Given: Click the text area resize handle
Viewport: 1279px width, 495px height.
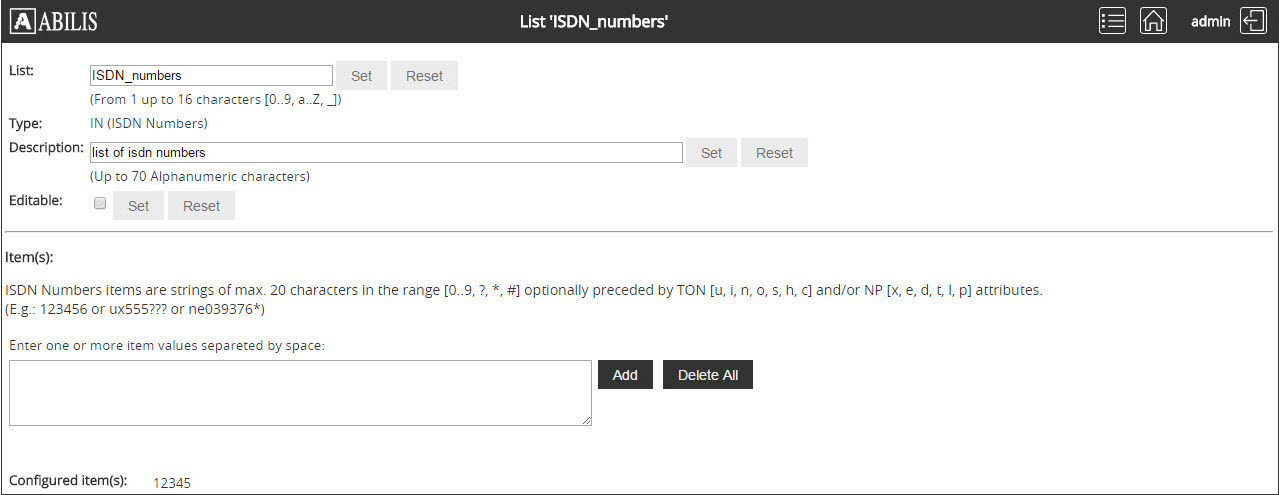Looking at the screenshot, I should [x=587, y=421].
